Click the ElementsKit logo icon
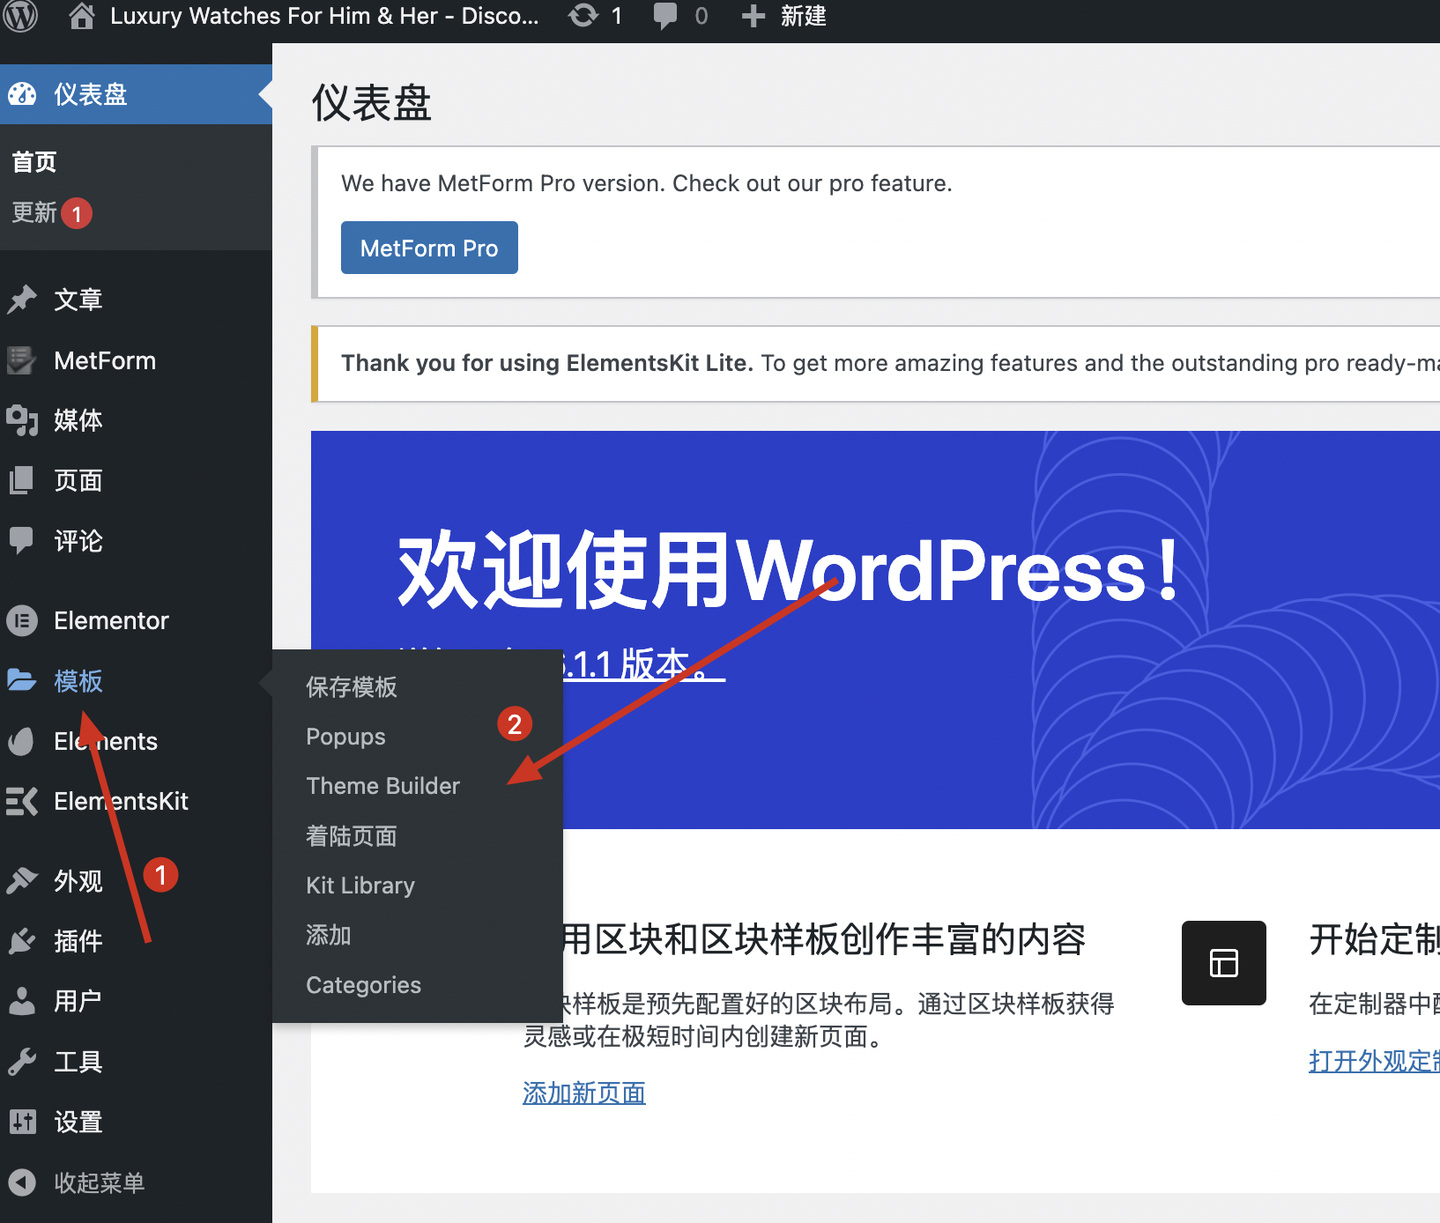This screenshot has width=1440, height=1223. click(x=22, y=801)
